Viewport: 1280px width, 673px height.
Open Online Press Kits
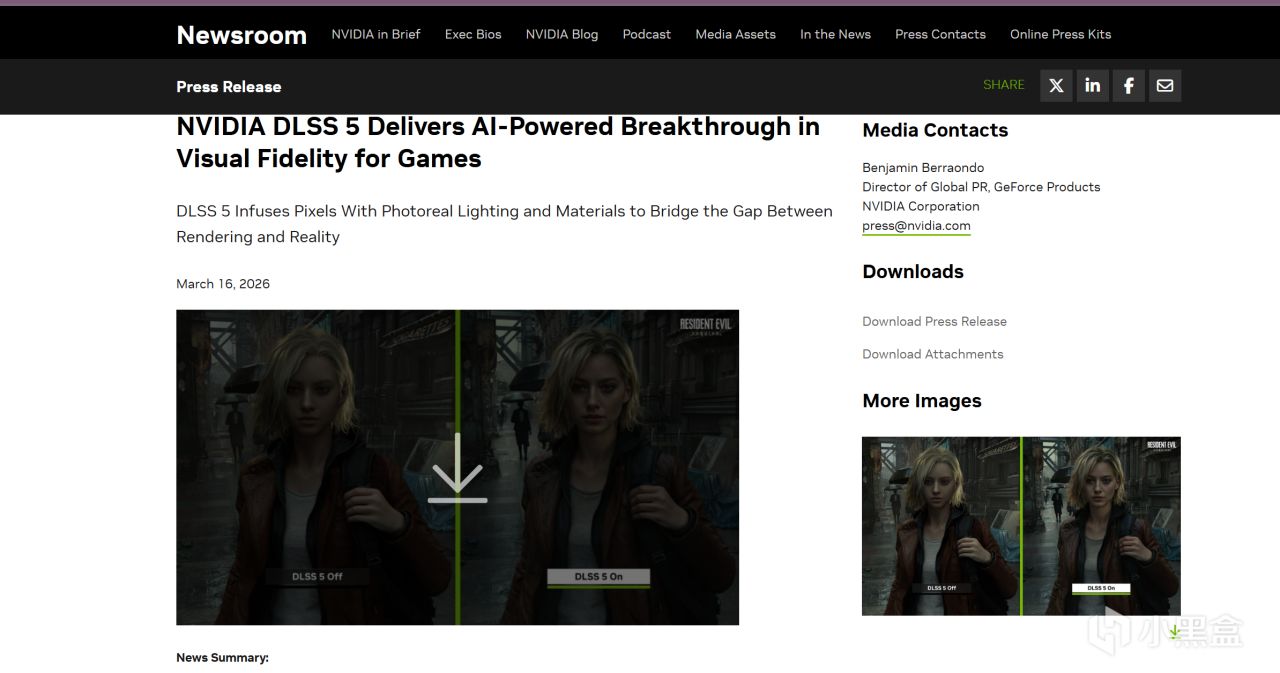tap(1060, 34)
